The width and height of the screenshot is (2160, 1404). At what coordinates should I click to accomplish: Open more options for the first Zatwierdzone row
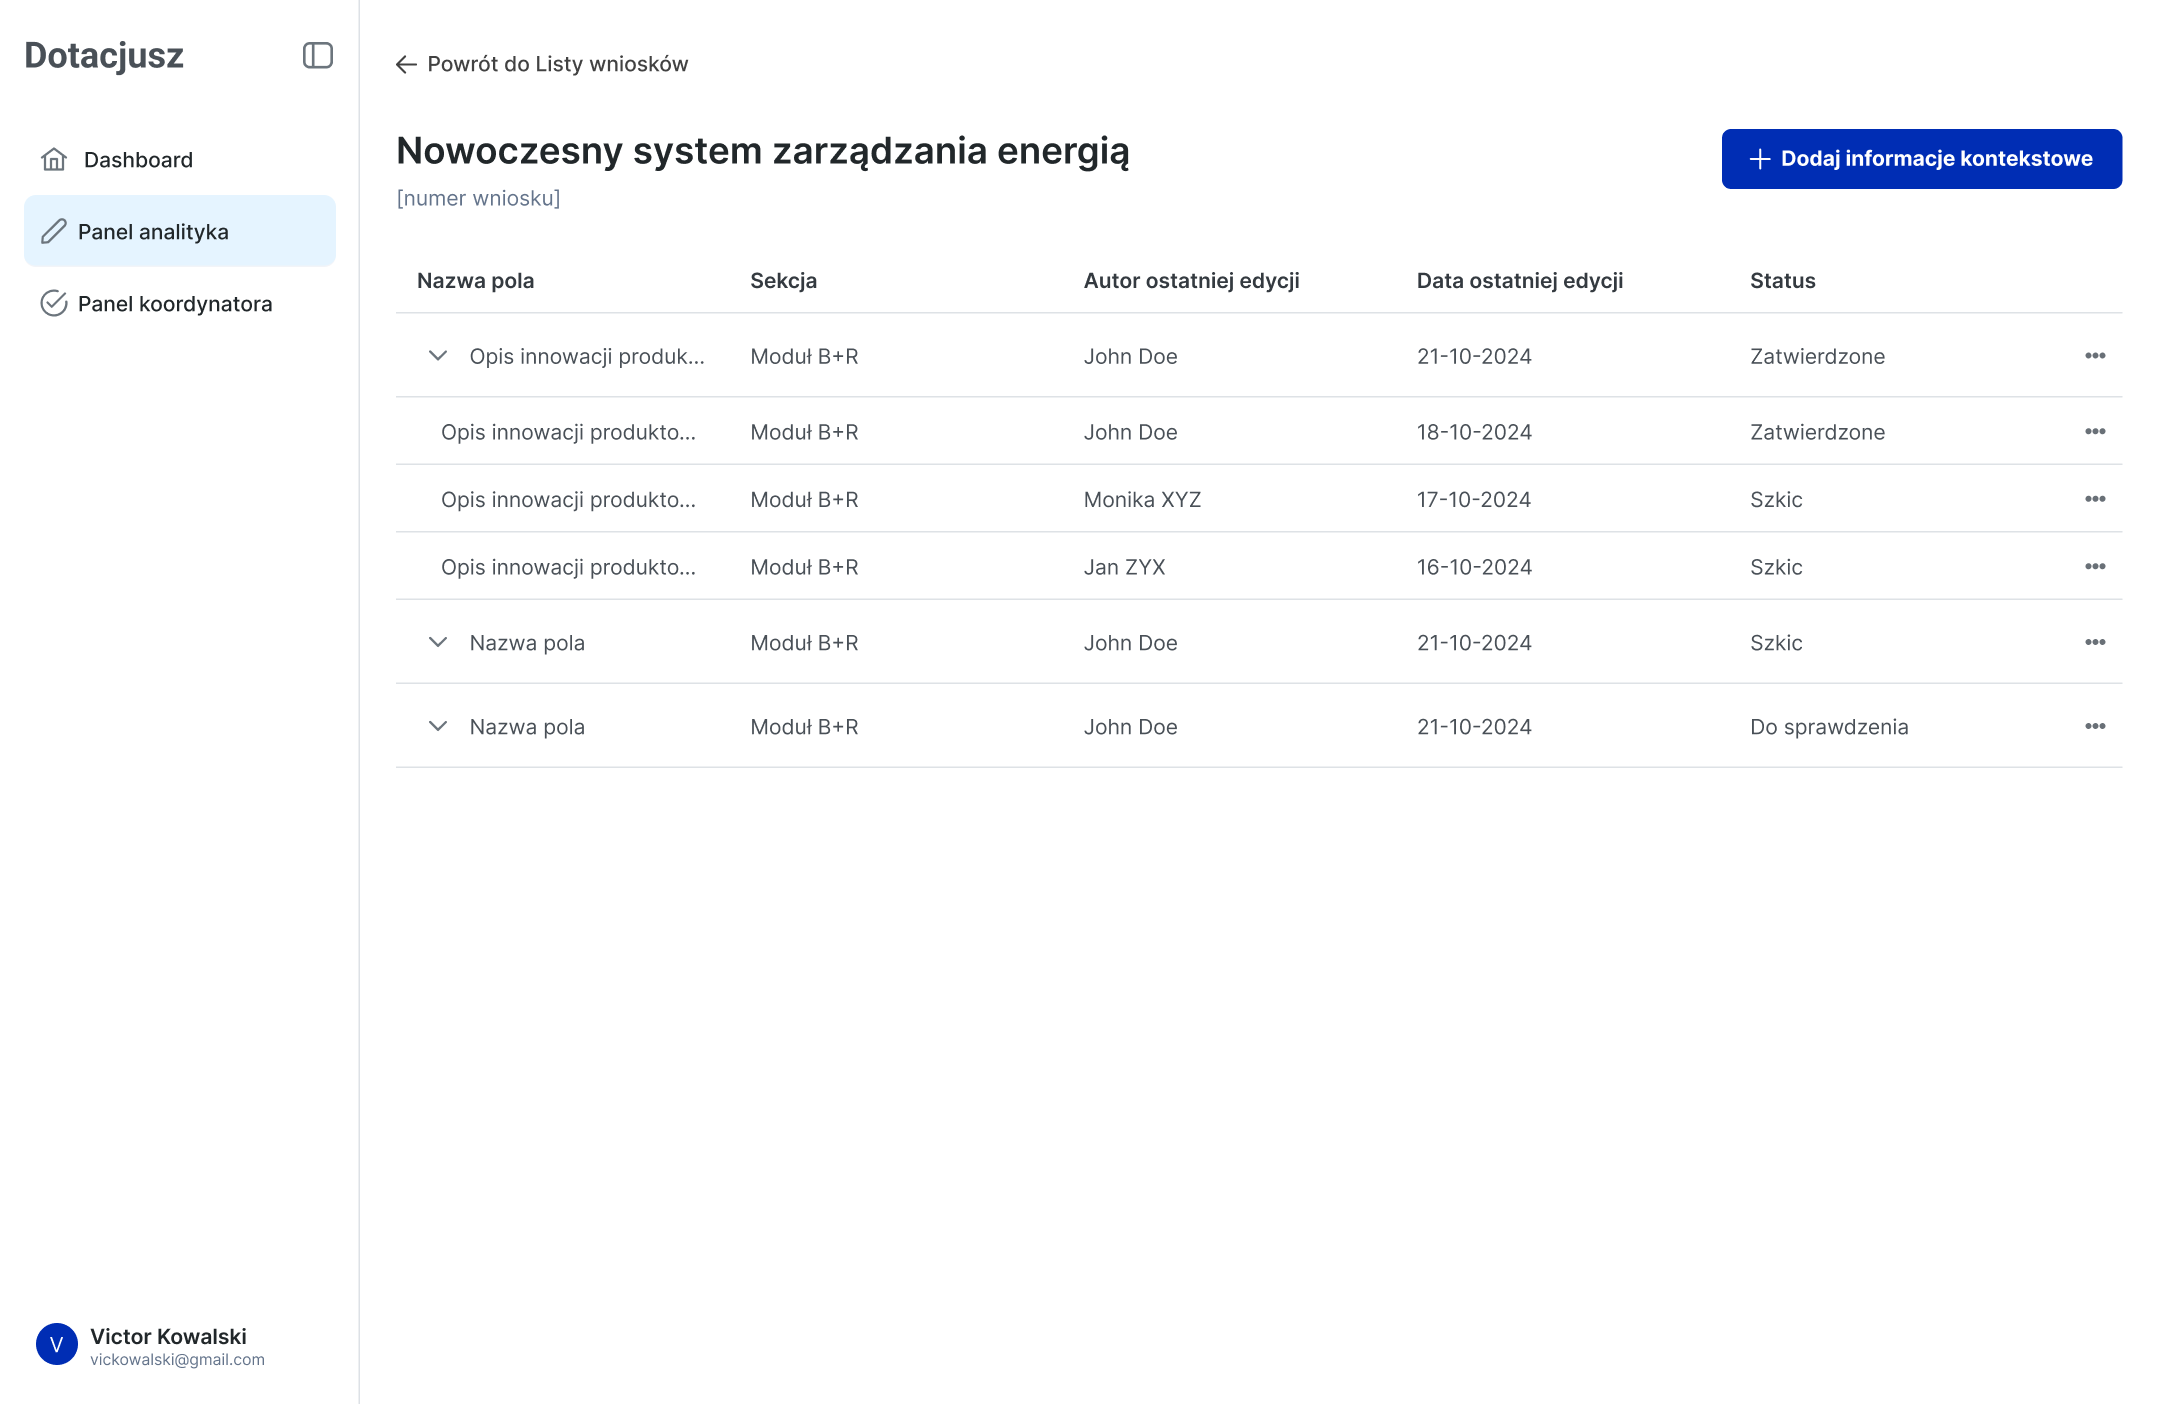click(2095, 356)
